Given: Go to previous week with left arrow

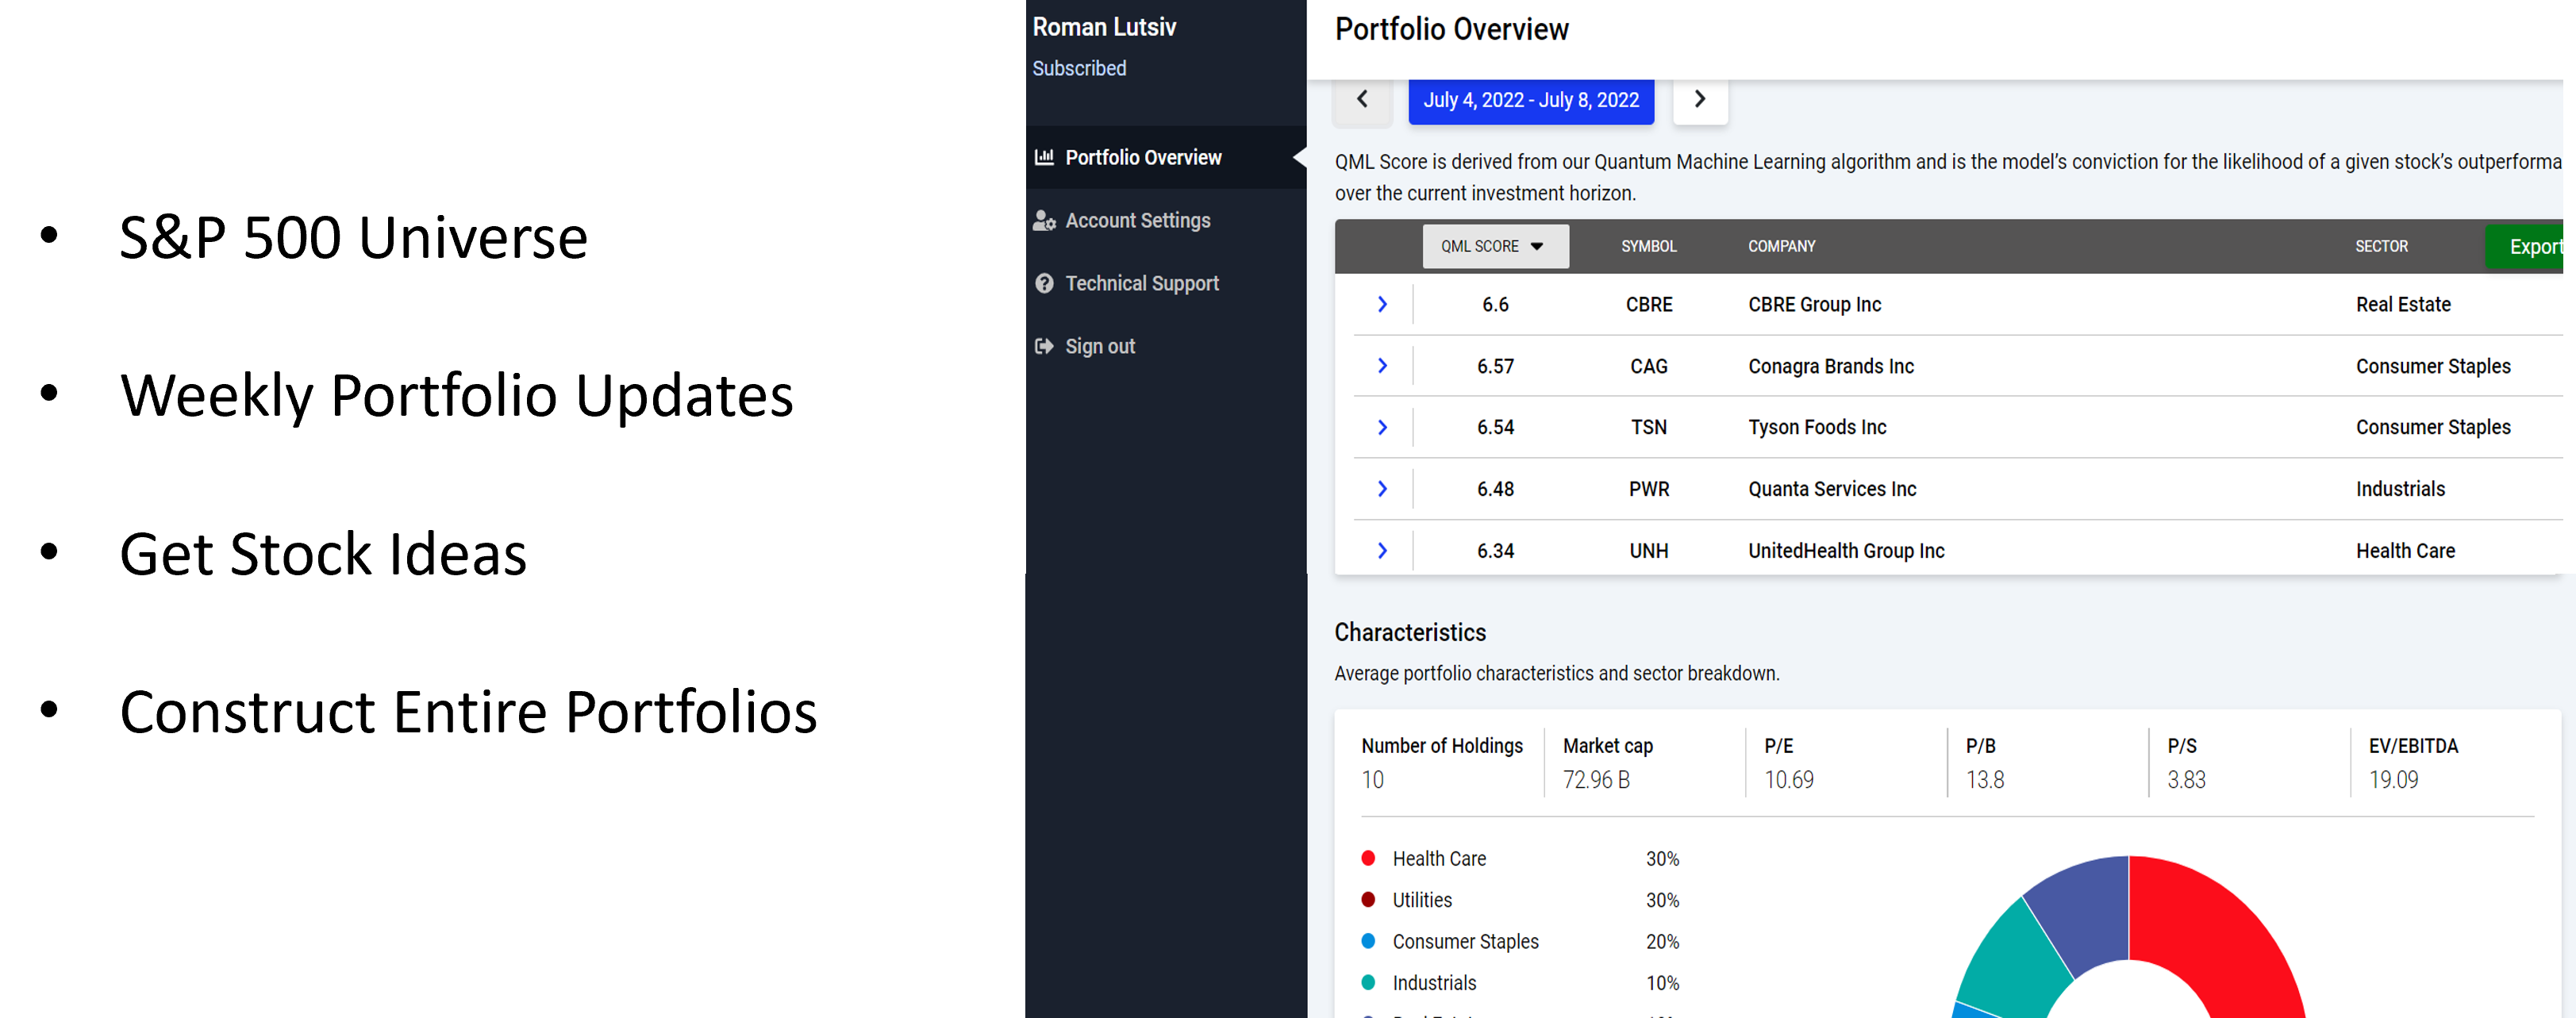Looking at the screenshot, I should [1362, 99].
